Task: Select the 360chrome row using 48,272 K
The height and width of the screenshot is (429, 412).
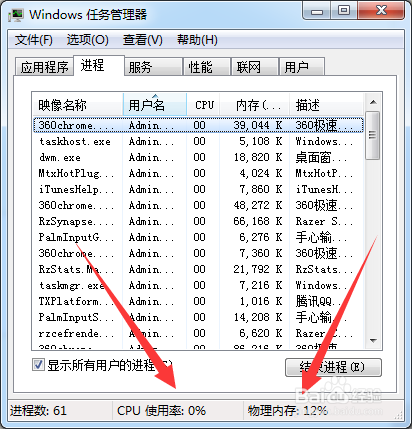Action: [198, 205]
